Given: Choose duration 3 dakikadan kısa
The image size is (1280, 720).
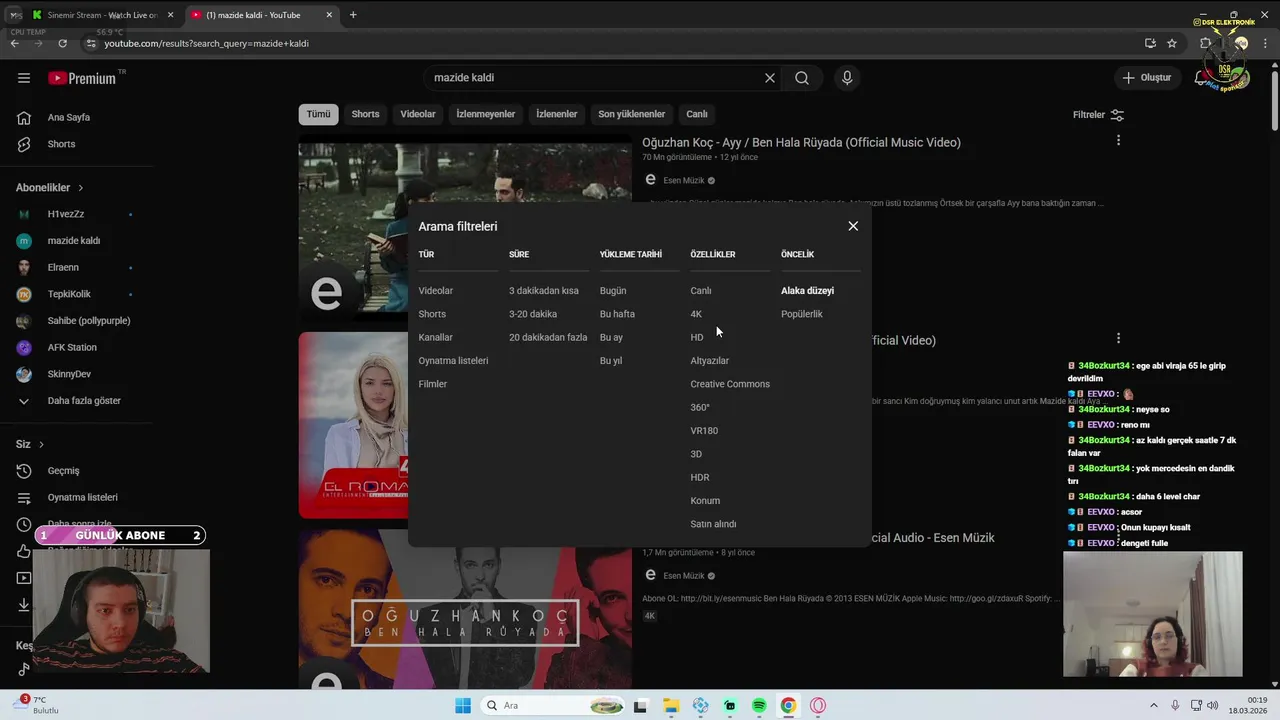Looking at the screenshot, I should coord(544,291).
